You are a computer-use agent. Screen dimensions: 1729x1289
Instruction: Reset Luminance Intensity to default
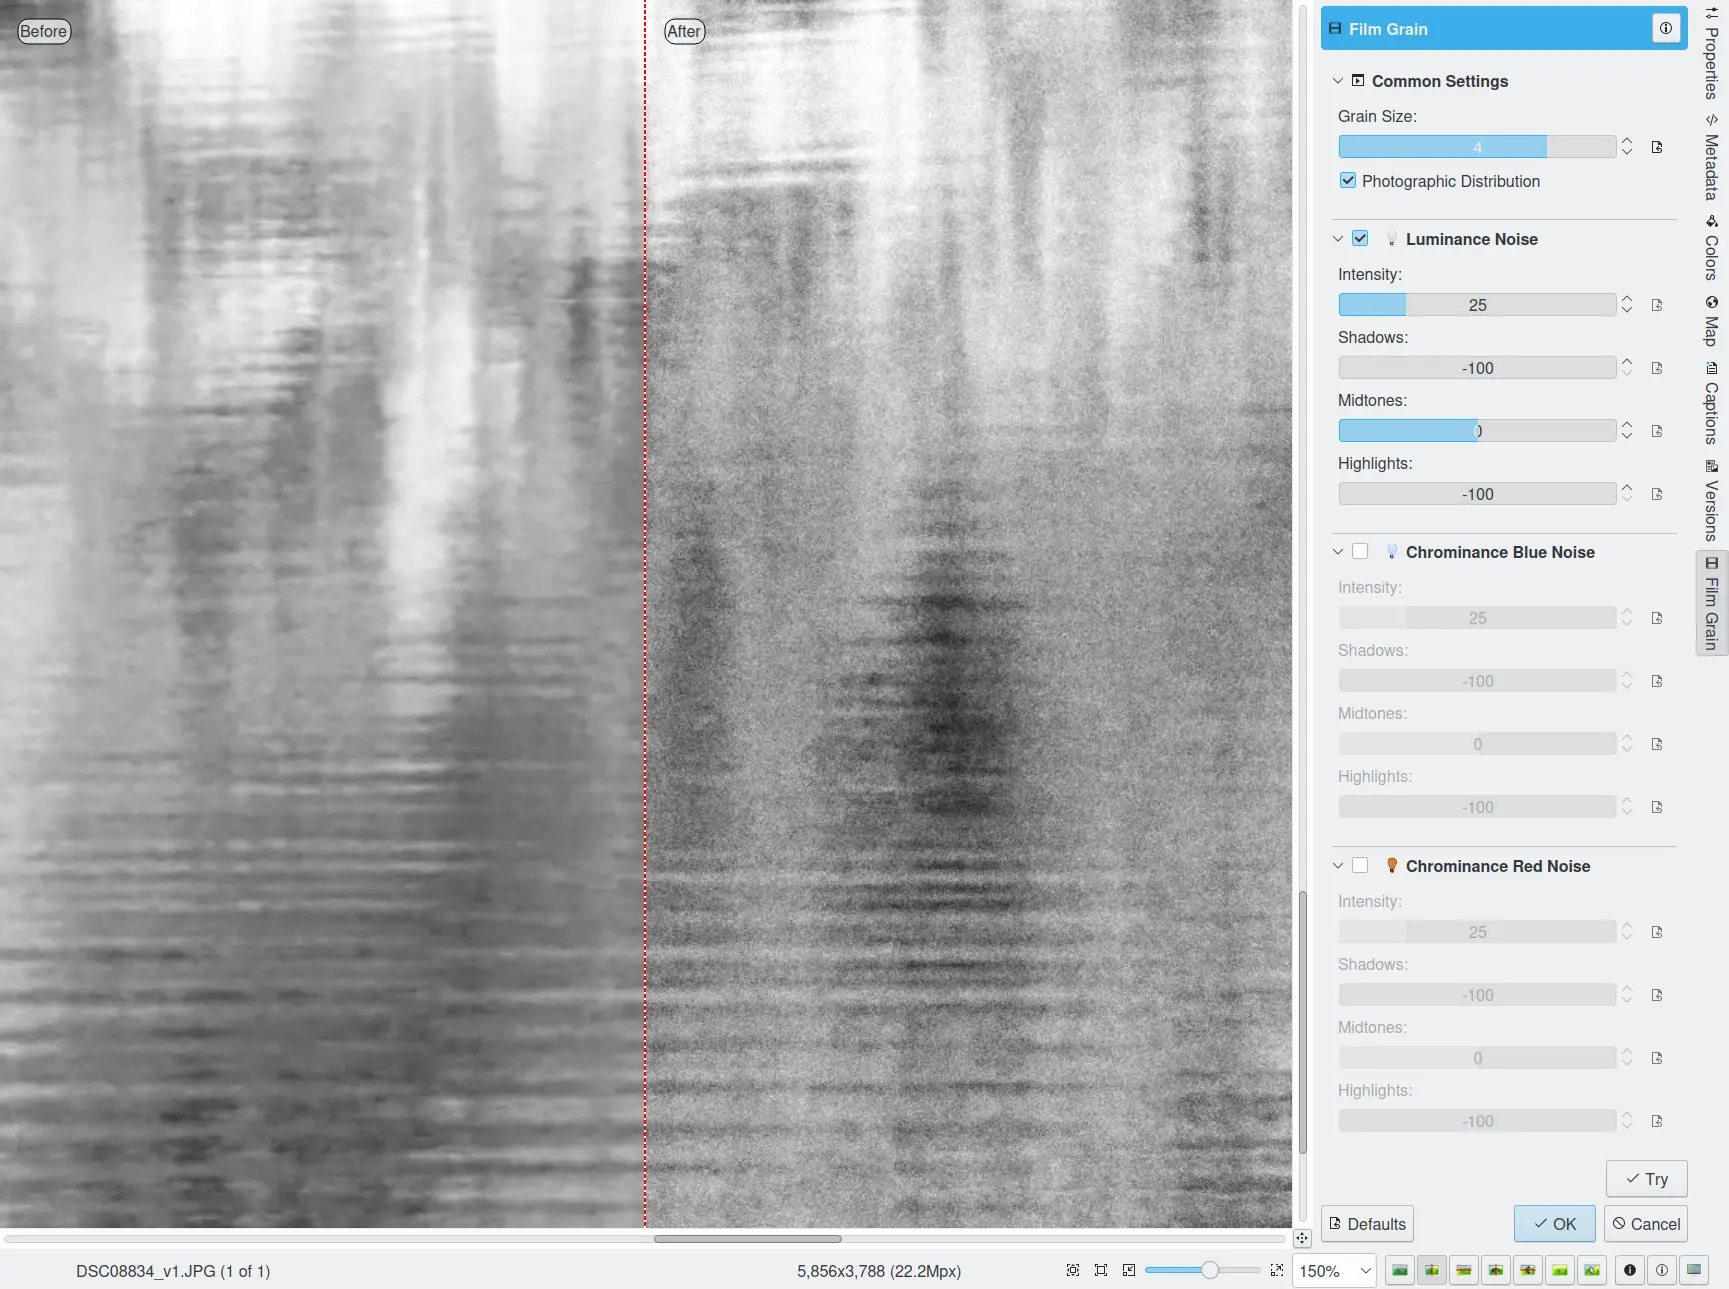1657,306
